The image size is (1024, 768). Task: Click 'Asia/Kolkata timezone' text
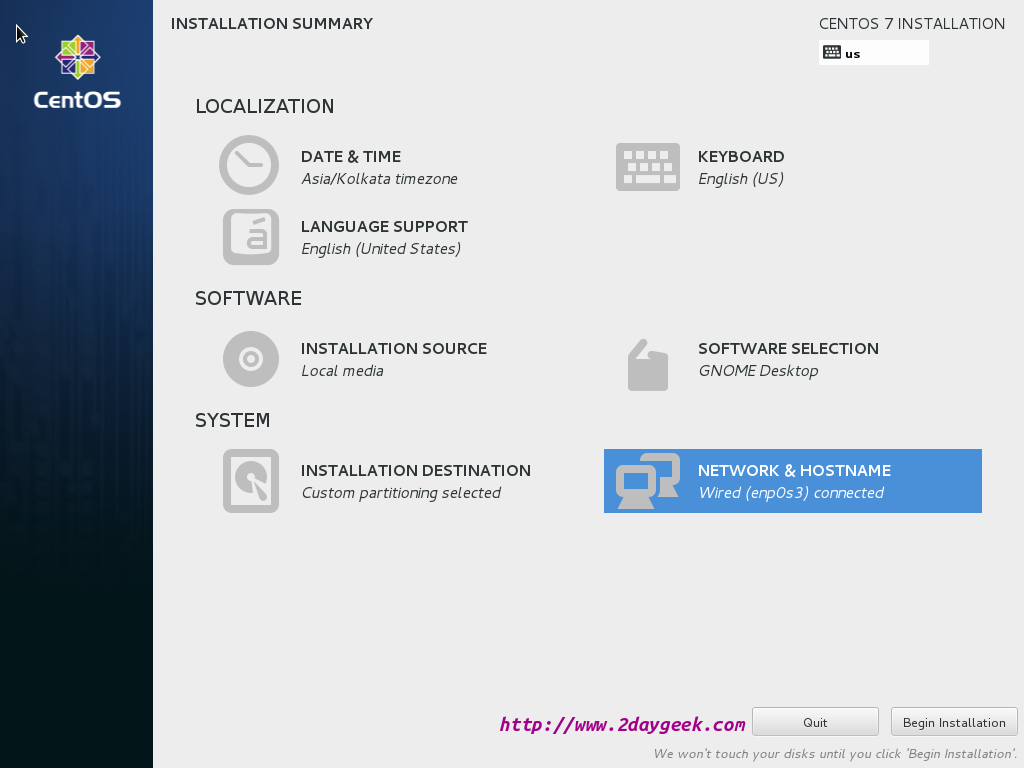(379, 179)
